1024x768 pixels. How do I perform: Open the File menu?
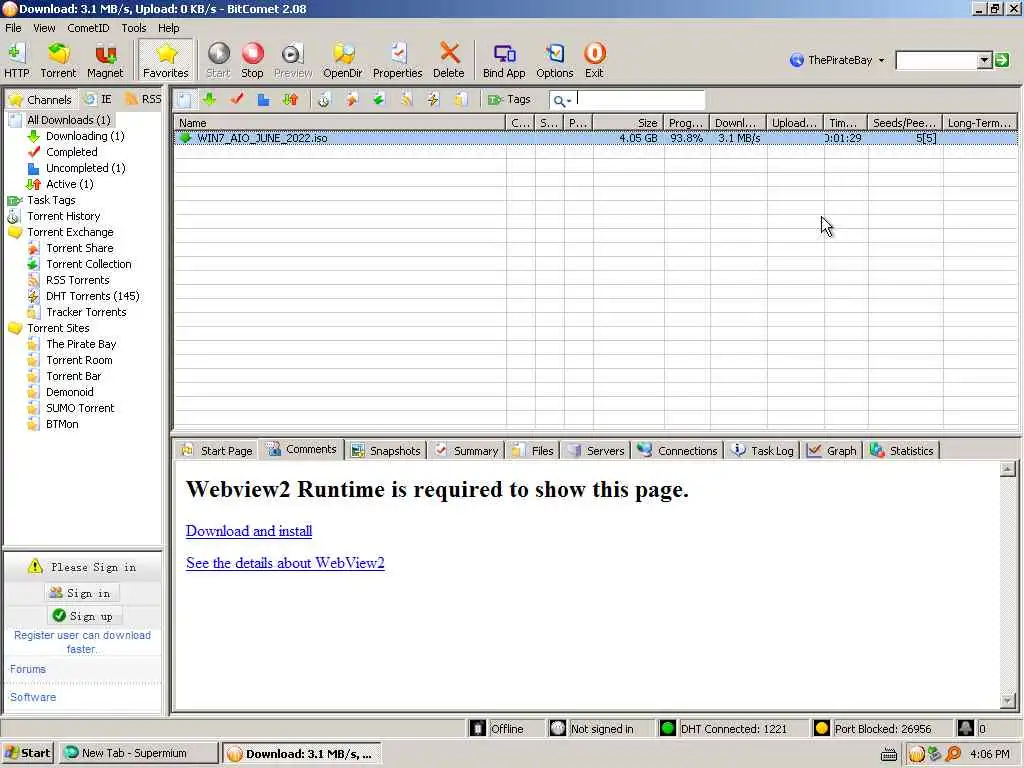click(x=13, y=28)
